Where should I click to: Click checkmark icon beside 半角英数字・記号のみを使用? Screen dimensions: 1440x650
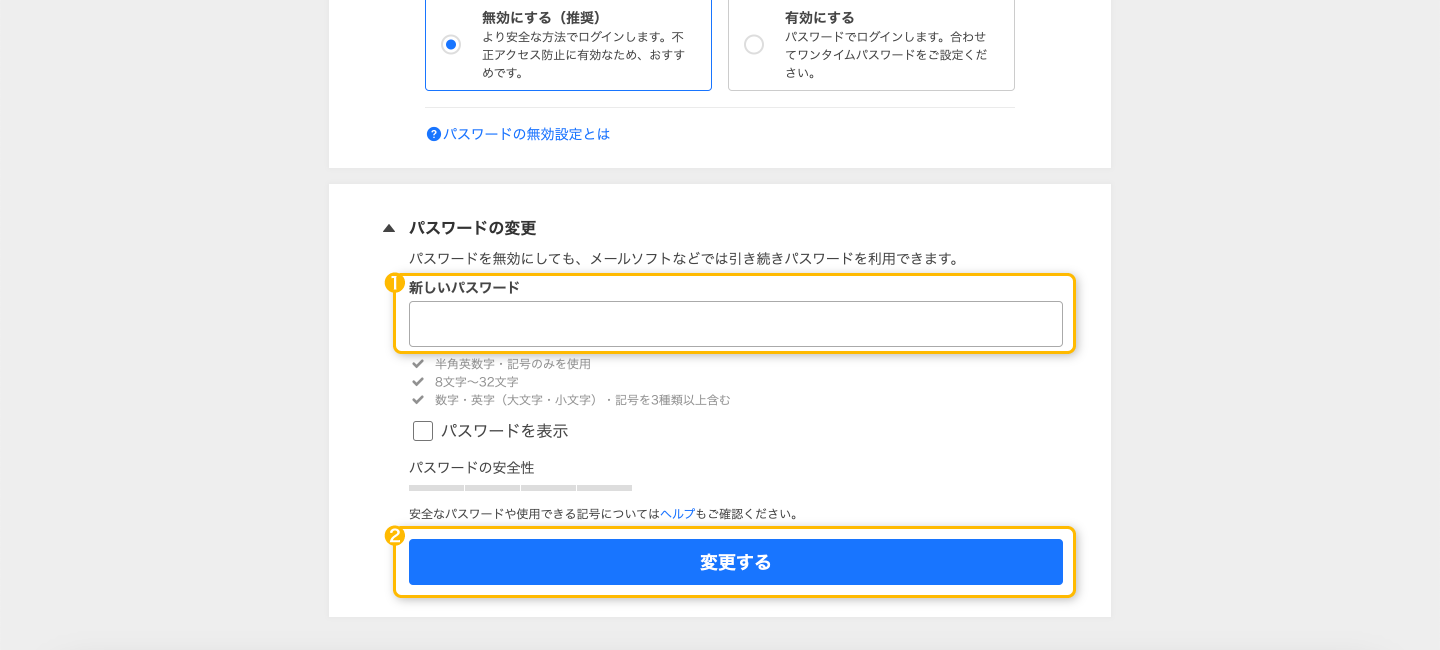point(418,364)
